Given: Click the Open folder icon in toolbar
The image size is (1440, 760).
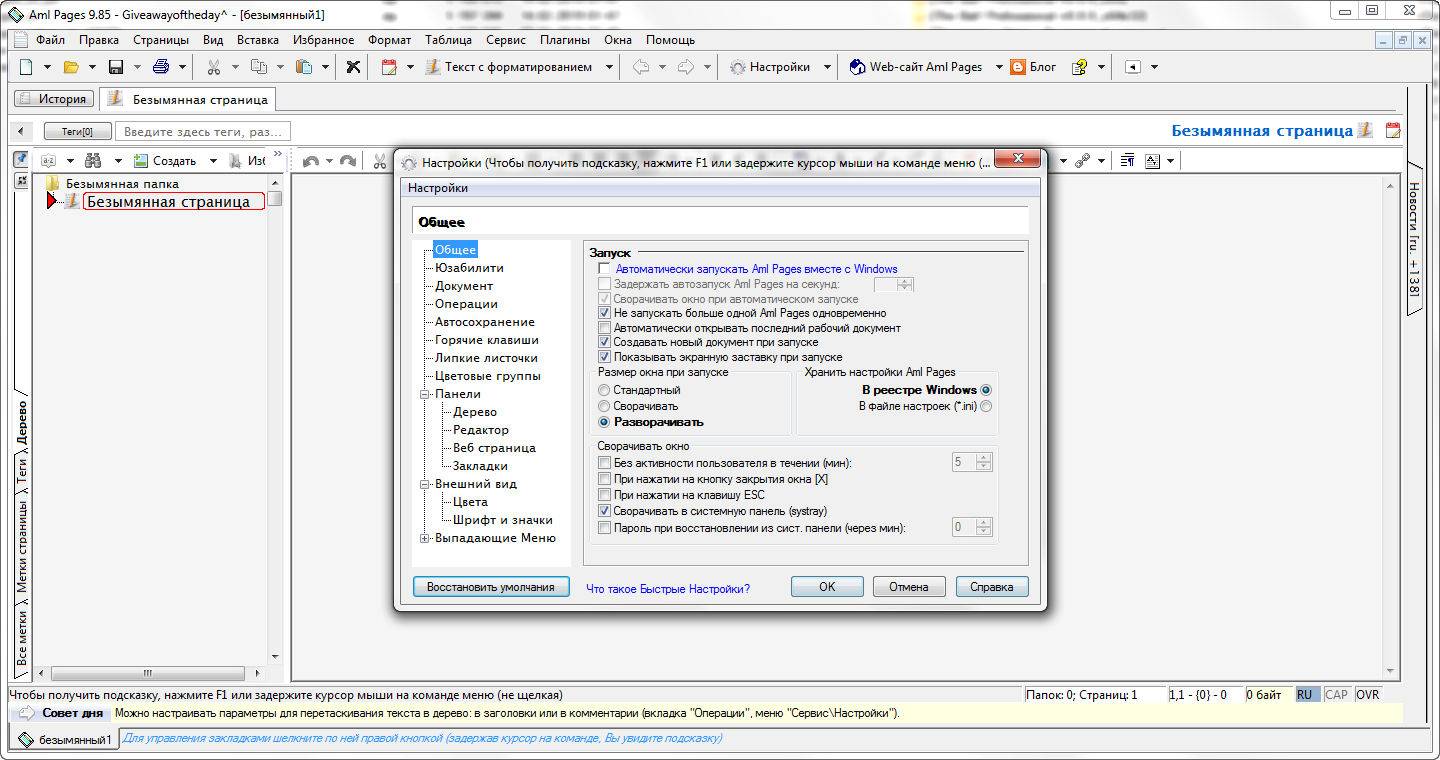Looking at the screenshot, I should coord(71,67).
